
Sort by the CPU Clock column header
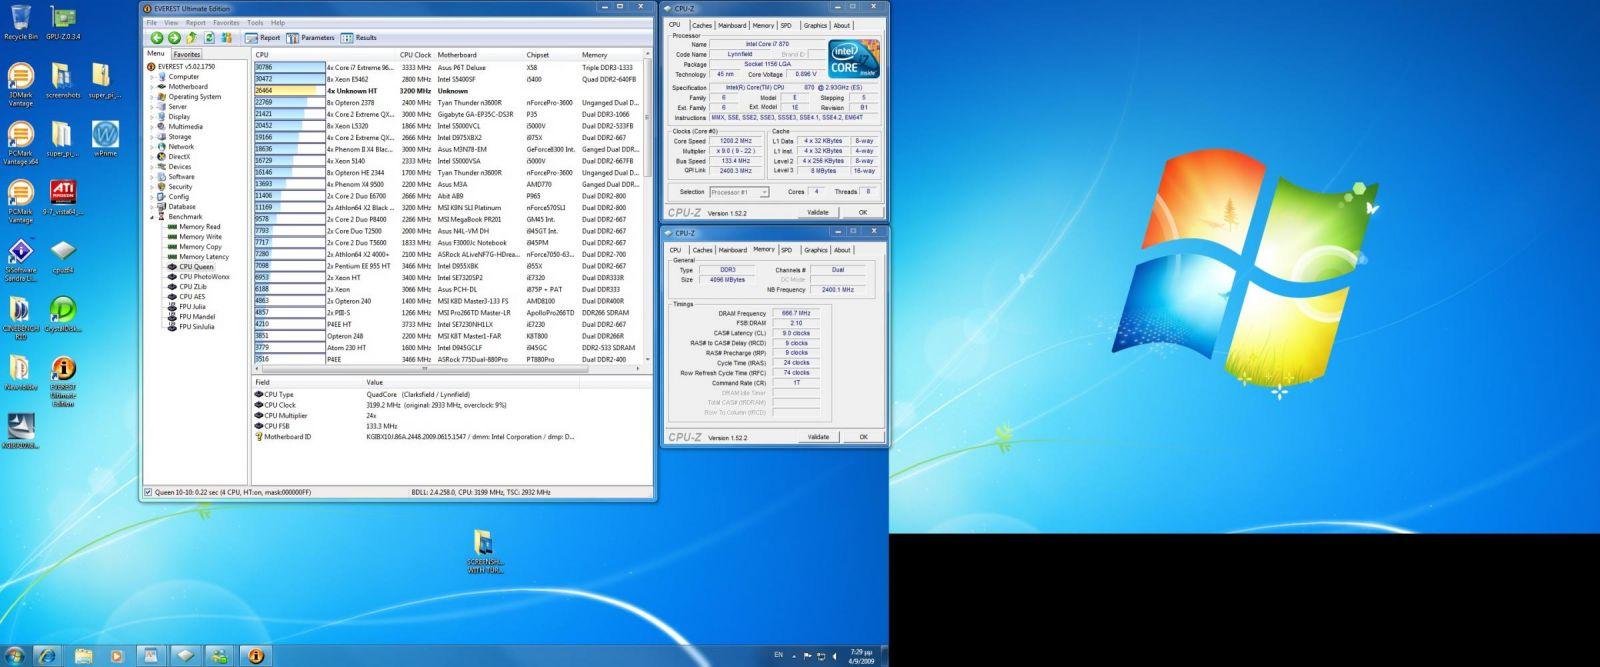[415, 55]
